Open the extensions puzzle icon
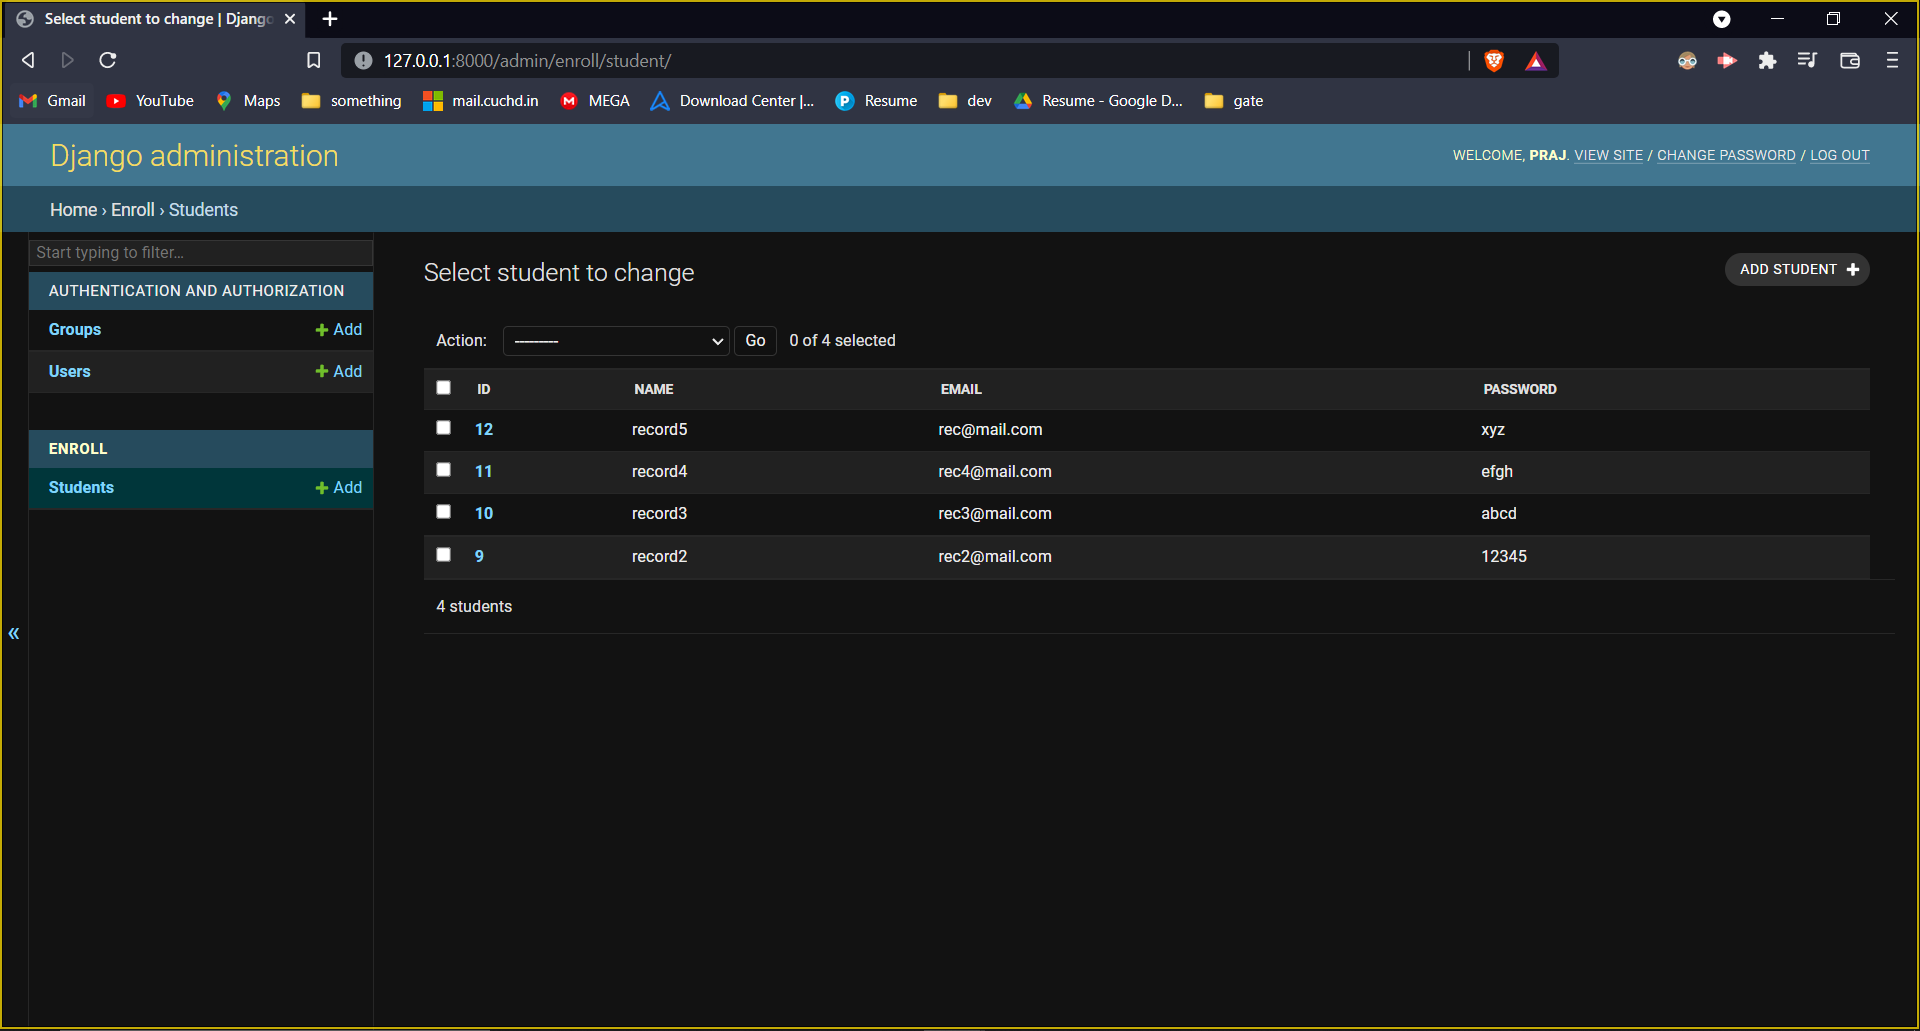Image resolution: width=1920 pixels, height=1031 pixels. (1767, 61)
